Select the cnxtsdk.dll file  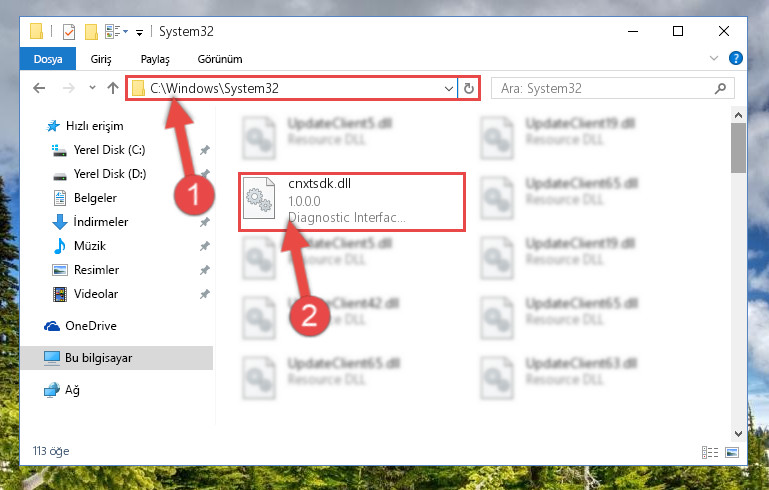point(351,202)
